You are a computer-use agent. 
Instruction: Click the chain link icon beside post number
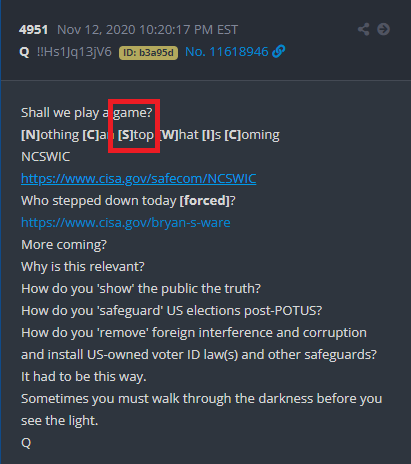[x=279, y=52]
